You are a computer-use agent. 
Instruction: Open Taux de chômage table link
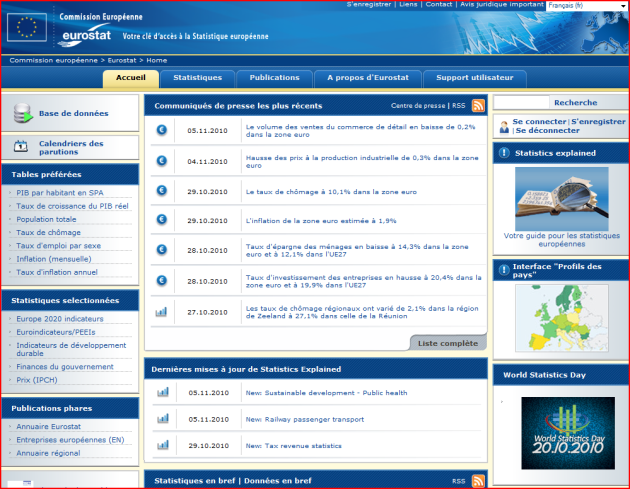48,233
